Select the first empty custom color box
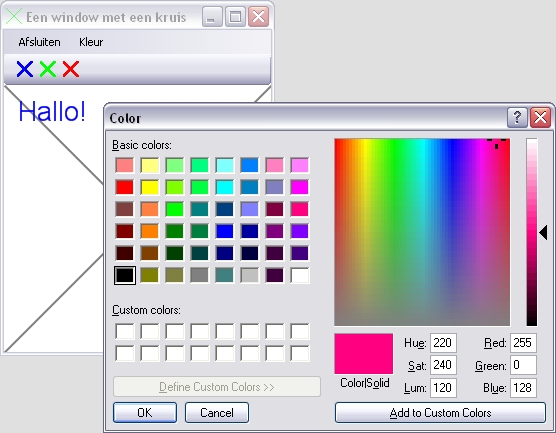This screenshot has width=556, height=433. pos(125,331)
